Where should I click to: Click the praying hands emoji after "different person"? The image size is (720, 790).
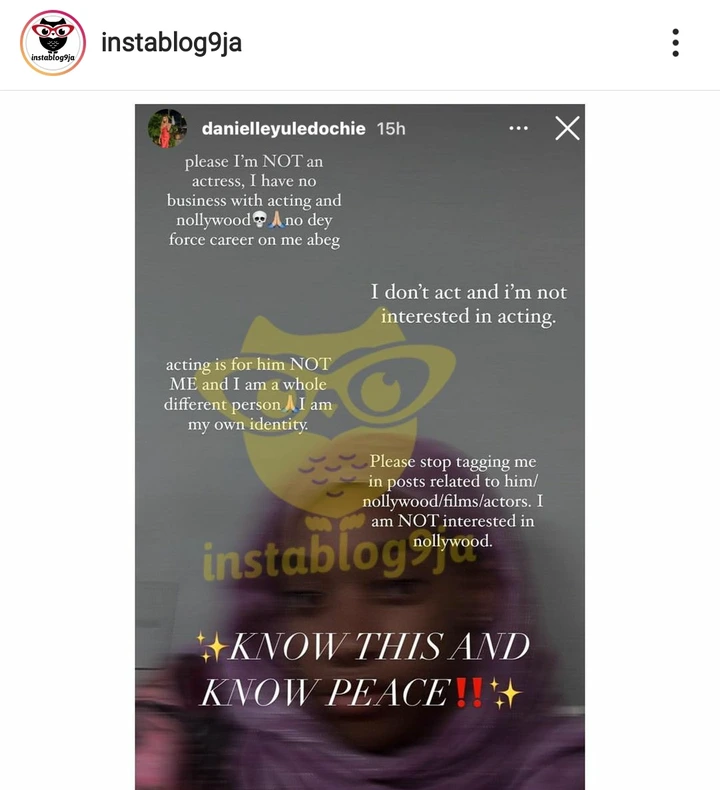pyautogui.click(x=290, y=404)
